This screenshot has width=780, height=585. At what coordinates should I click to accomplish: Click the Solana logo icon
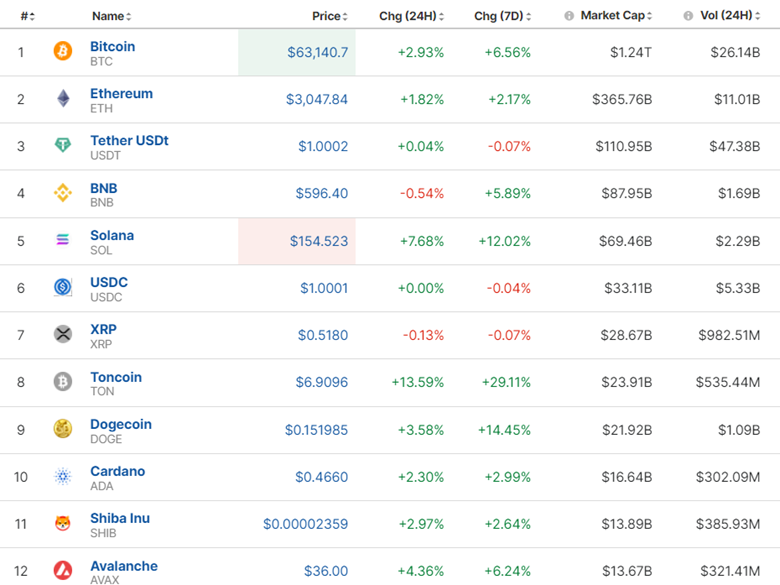[63, 240]
